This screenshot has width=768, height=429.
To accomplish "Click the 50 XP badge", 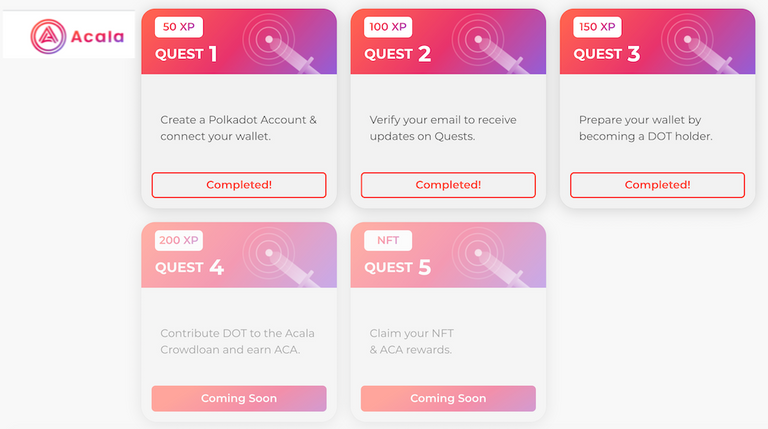I will (179, 27).
